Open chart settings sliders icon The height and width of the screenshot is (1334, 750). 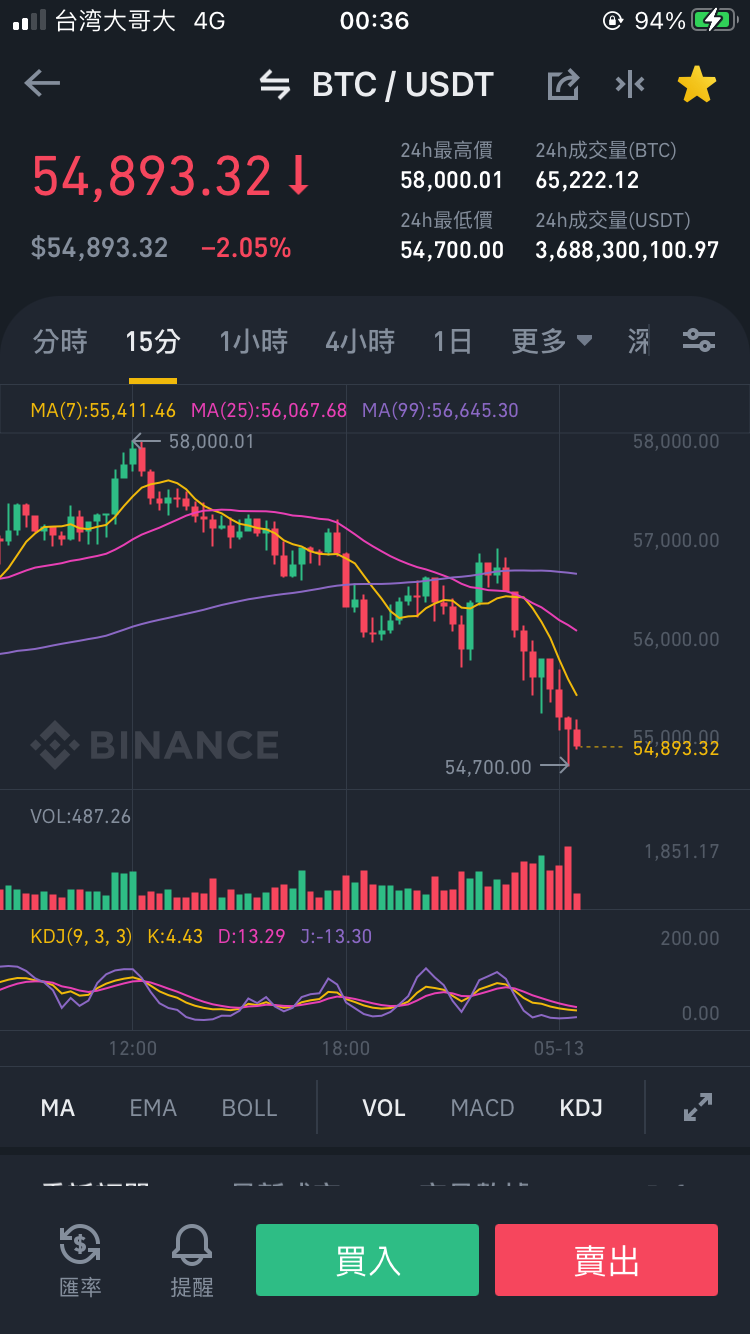(x=699, y=341)
